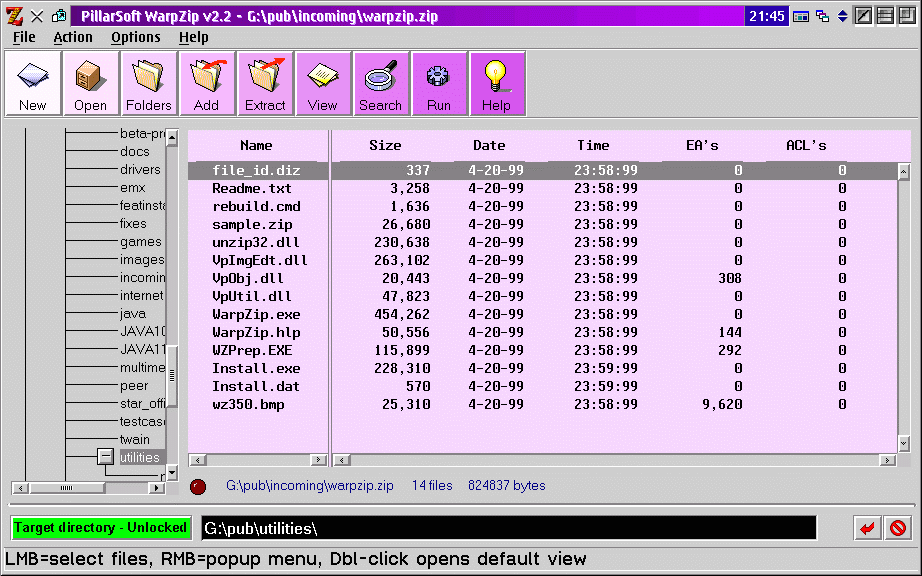Click the blue up-down arrows title icon
Screen dimensions: 922x576
(x=843, y=16)
